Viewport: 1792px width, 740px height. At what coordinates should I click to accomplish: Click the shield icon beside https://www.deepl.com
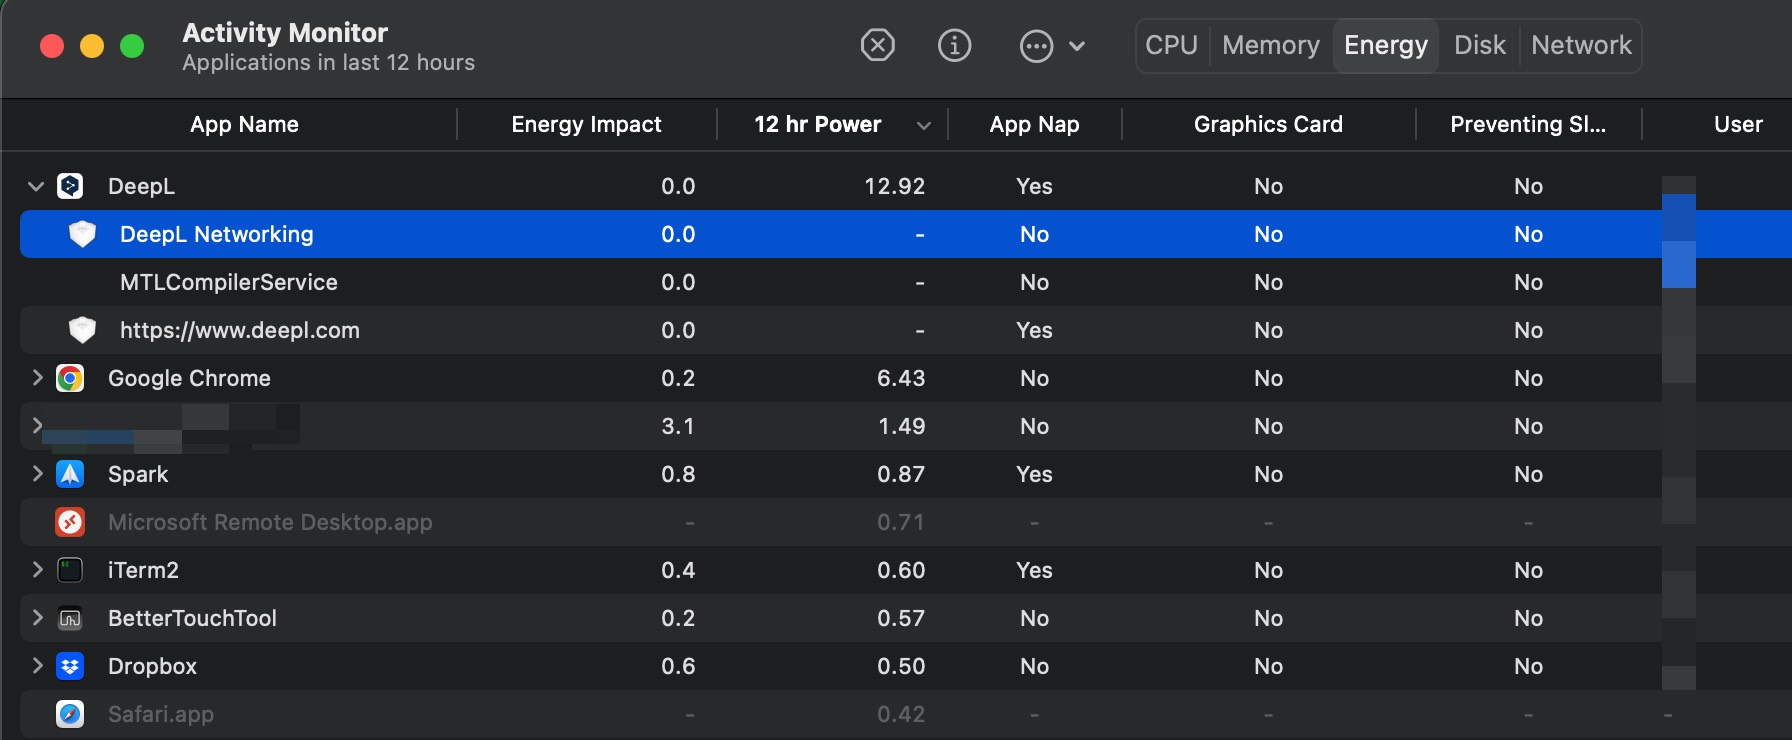(x=82, y=330)
